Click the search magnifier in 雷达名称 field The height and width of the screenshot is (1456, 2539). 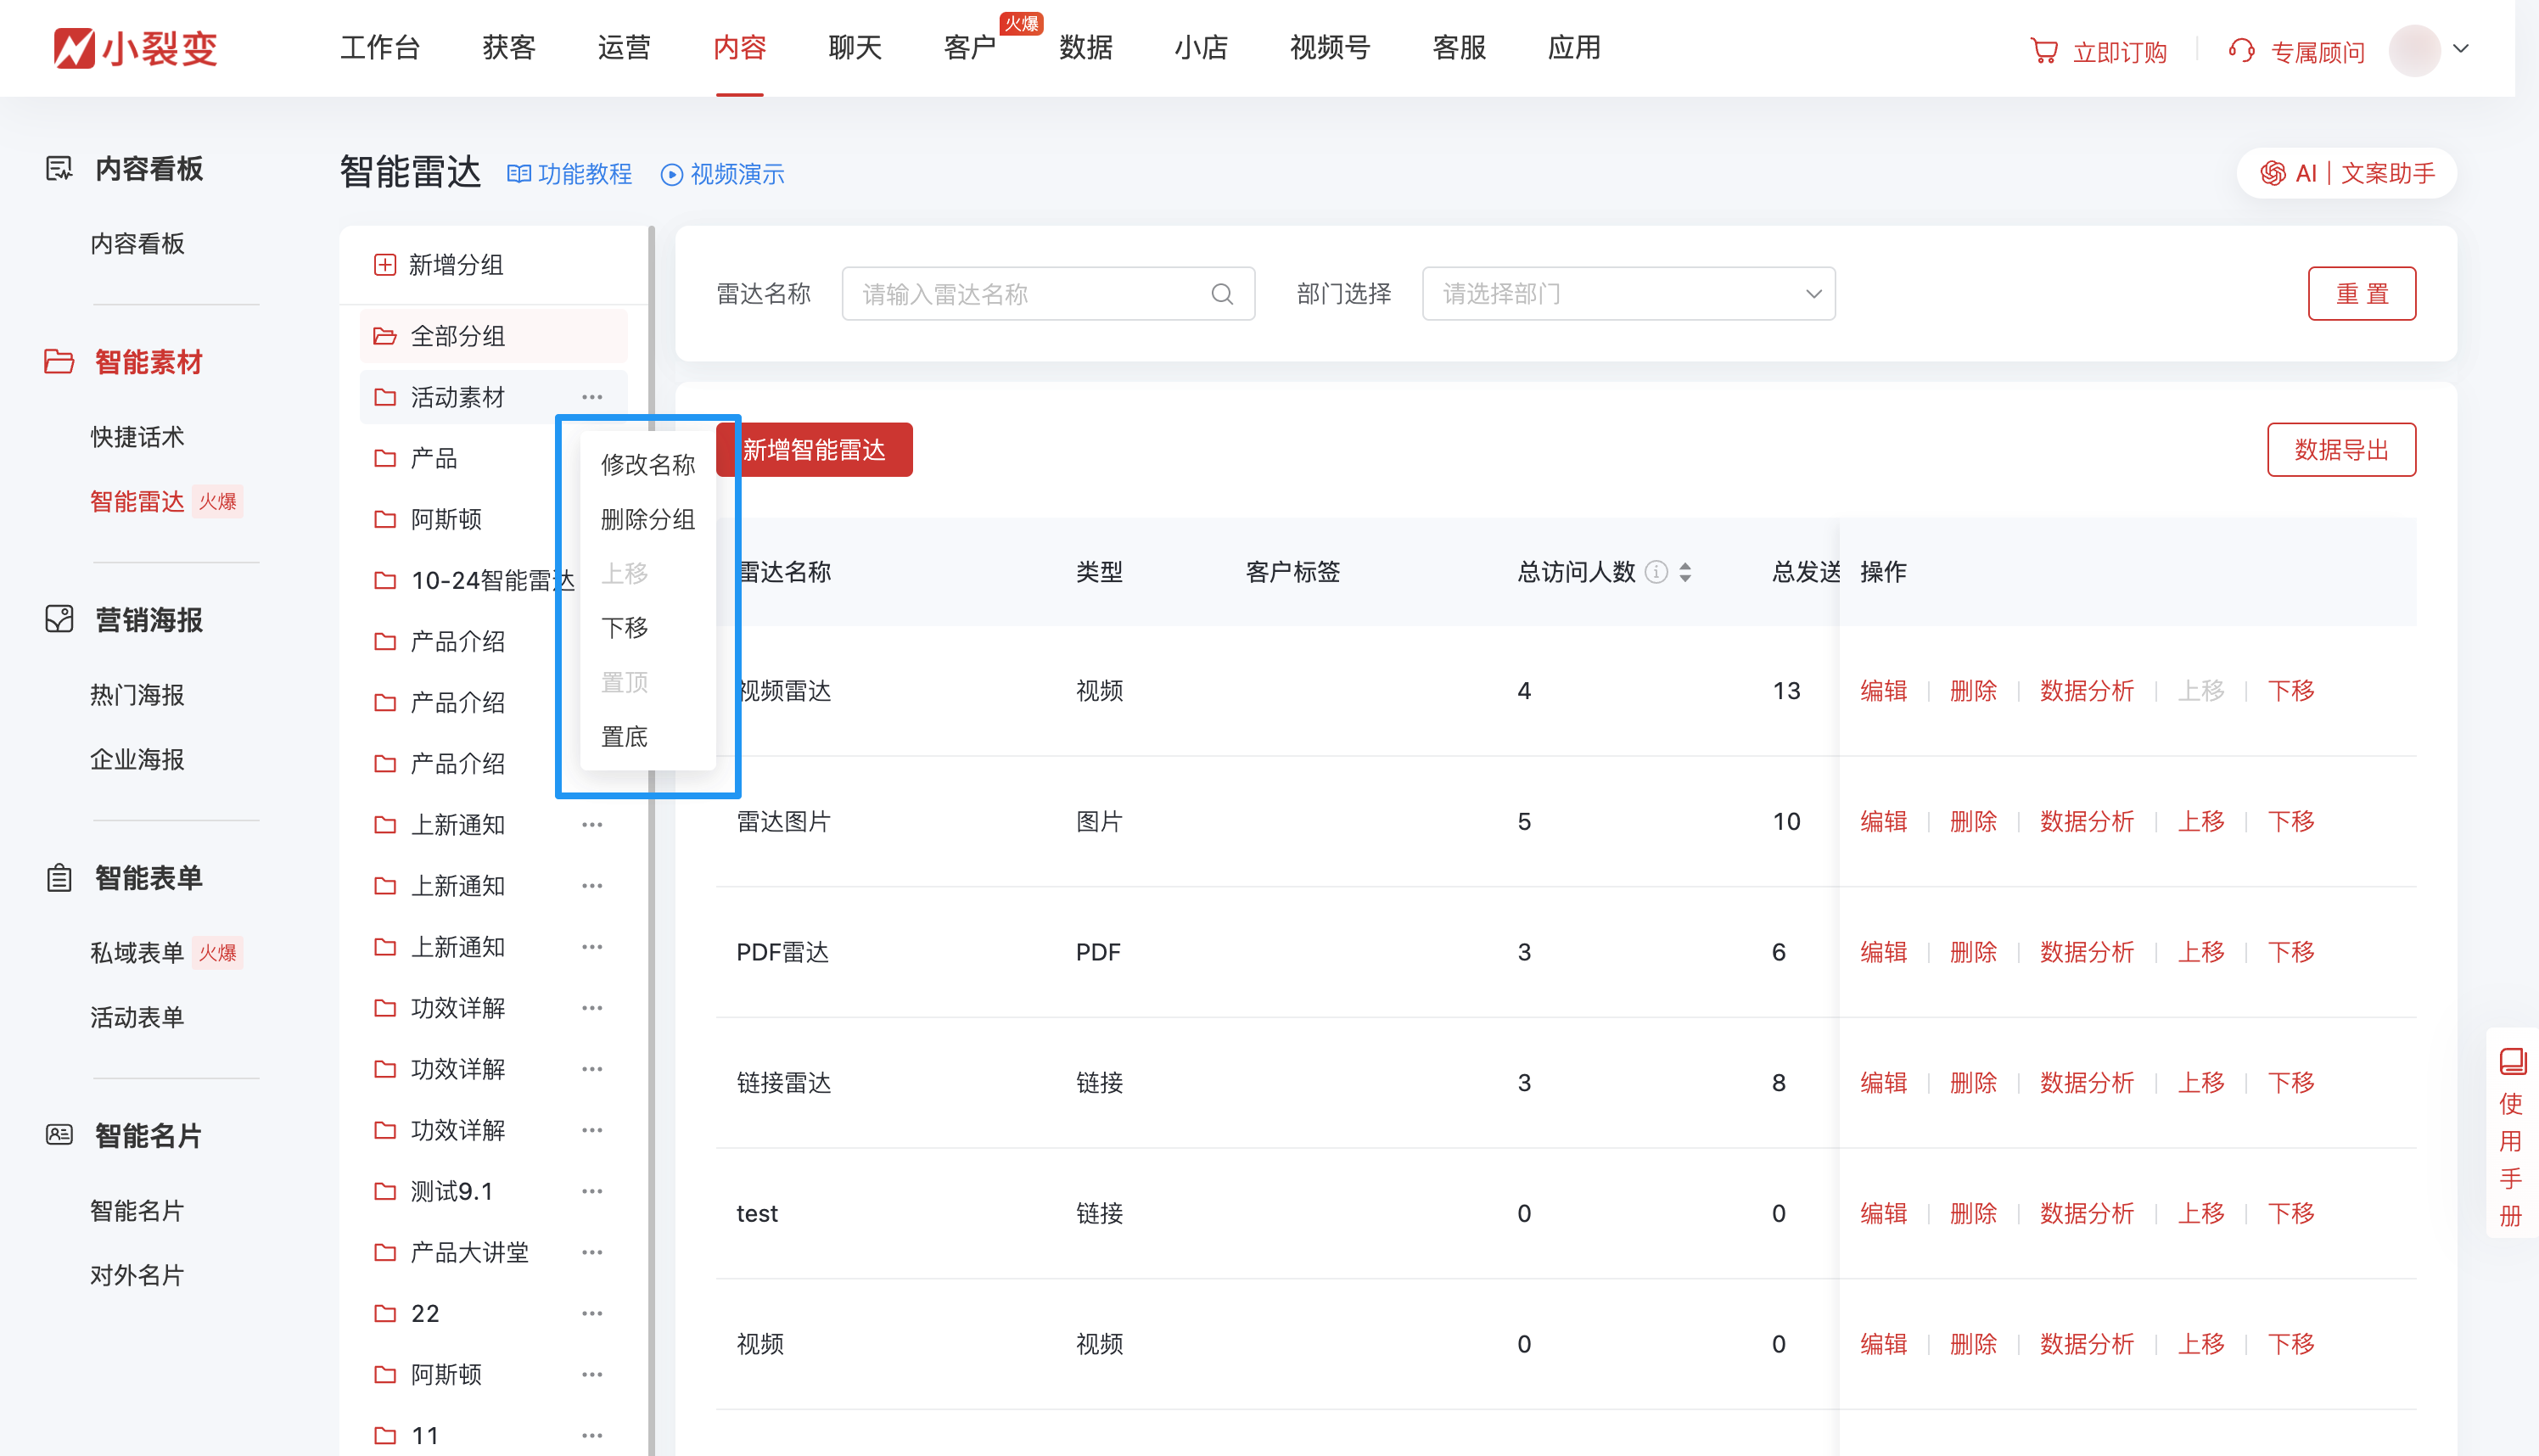point(1222,294)
